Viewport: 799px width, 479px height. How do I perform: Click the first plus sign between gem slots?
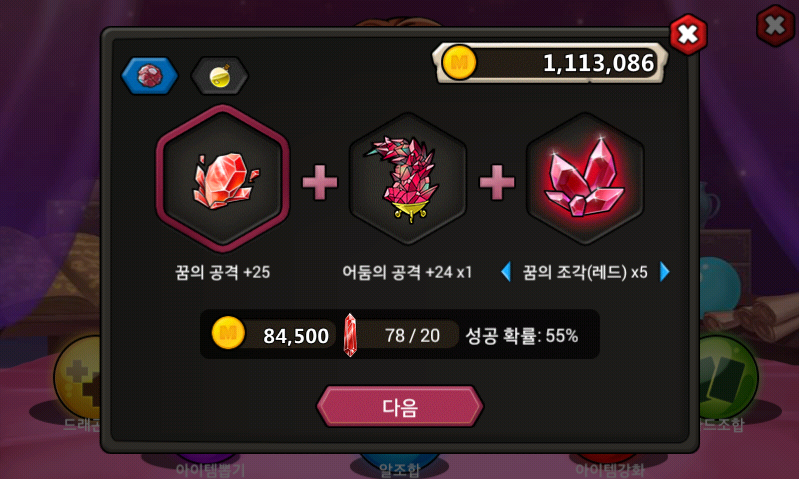tap(319, 181)
